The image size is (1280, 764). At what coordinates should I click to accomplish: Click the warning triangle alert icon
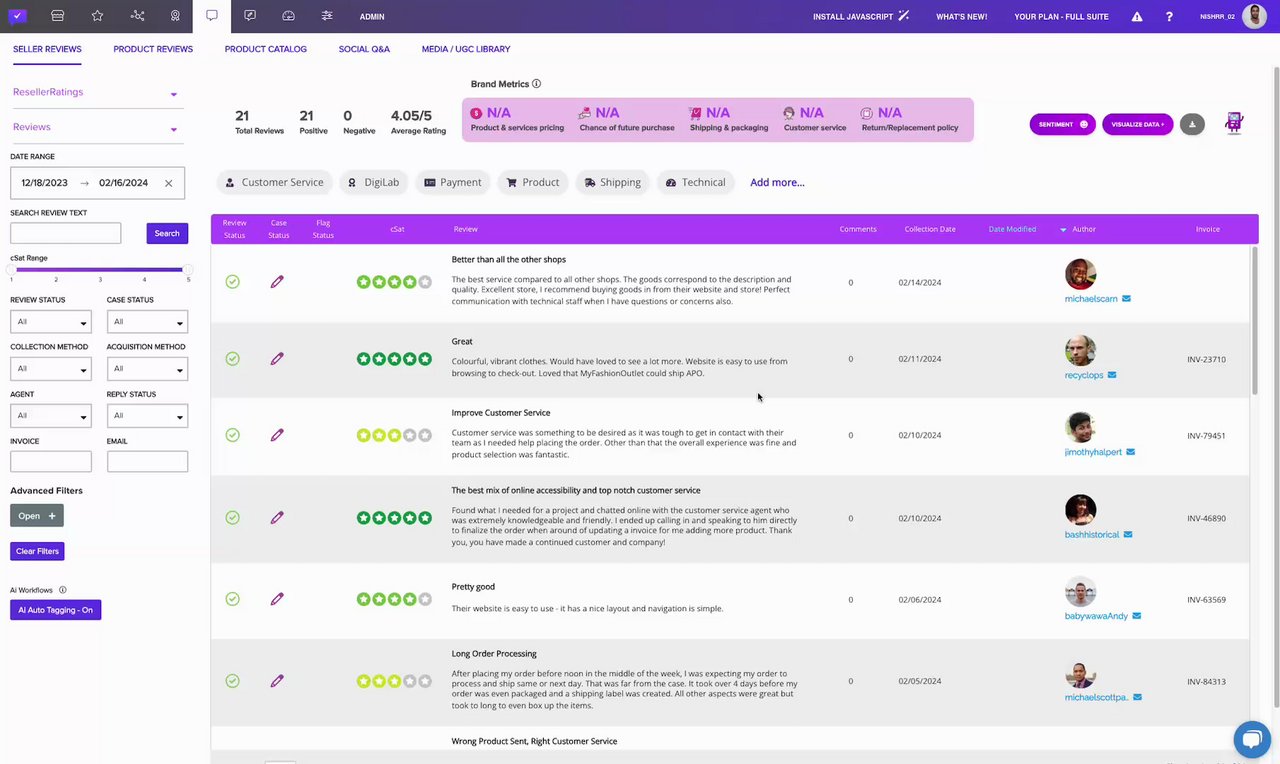point(1137,17)
